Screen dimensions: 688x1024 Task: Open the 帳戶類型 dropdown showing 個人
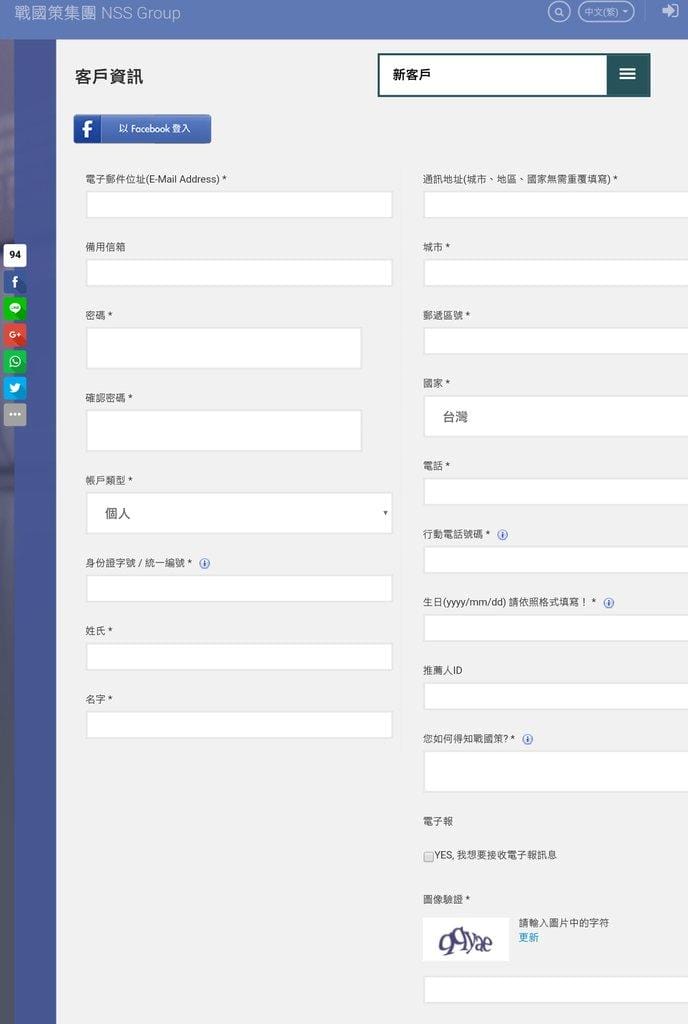click(239, 513)
